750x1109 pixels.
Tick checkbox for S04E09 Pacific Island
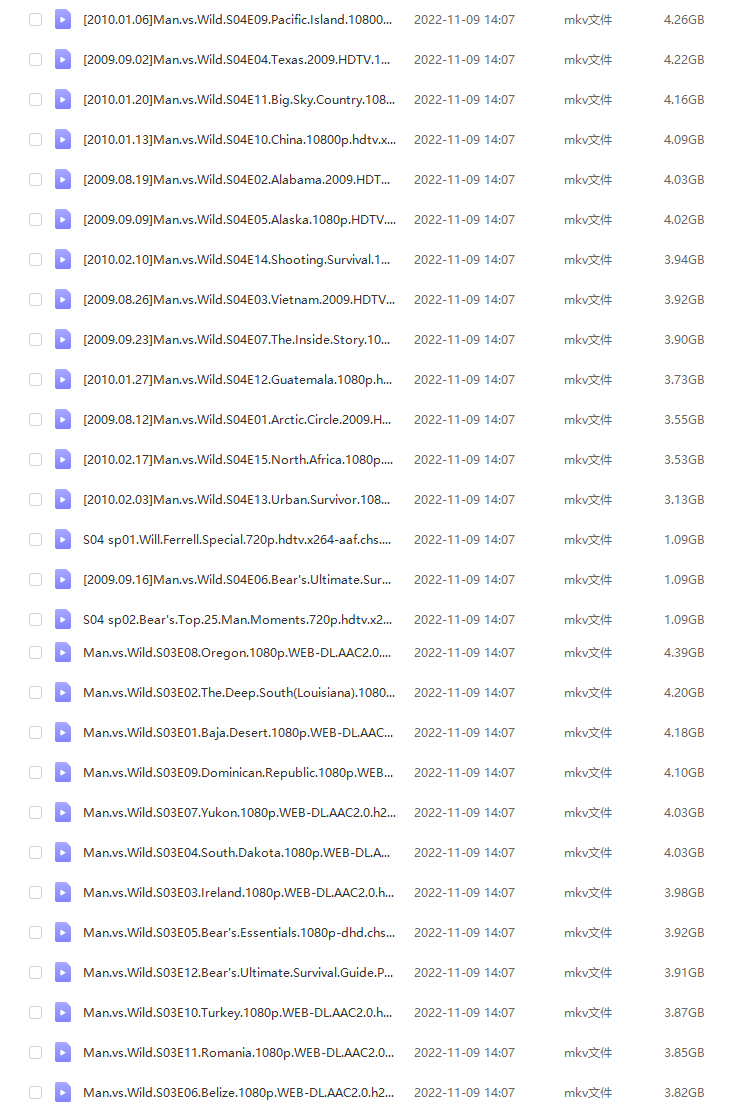(35, 20)
